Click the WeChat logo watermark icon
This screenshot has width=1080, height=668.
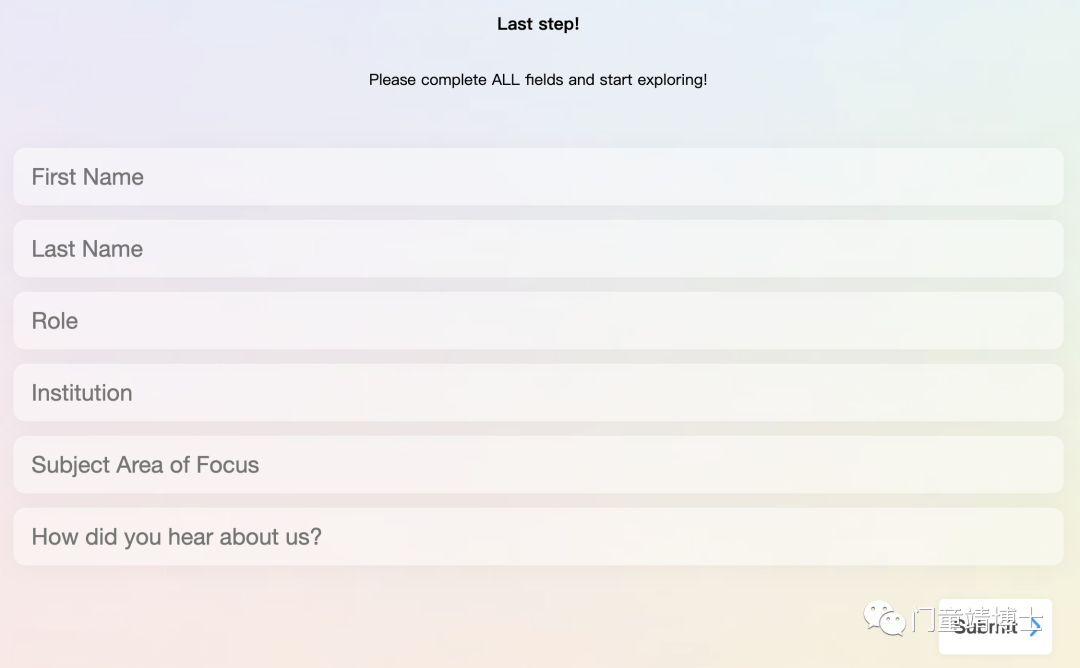tap(884, 618)
